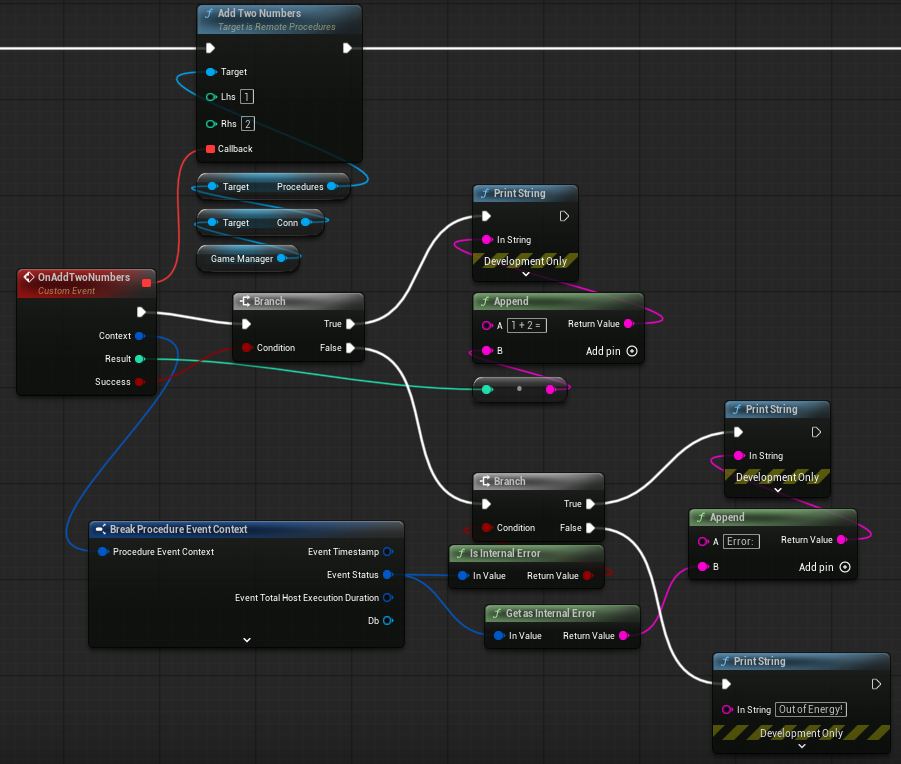Expand the topmost Print String node options
The width and height of the screenshot is (901, 764).
coord(525,273)
